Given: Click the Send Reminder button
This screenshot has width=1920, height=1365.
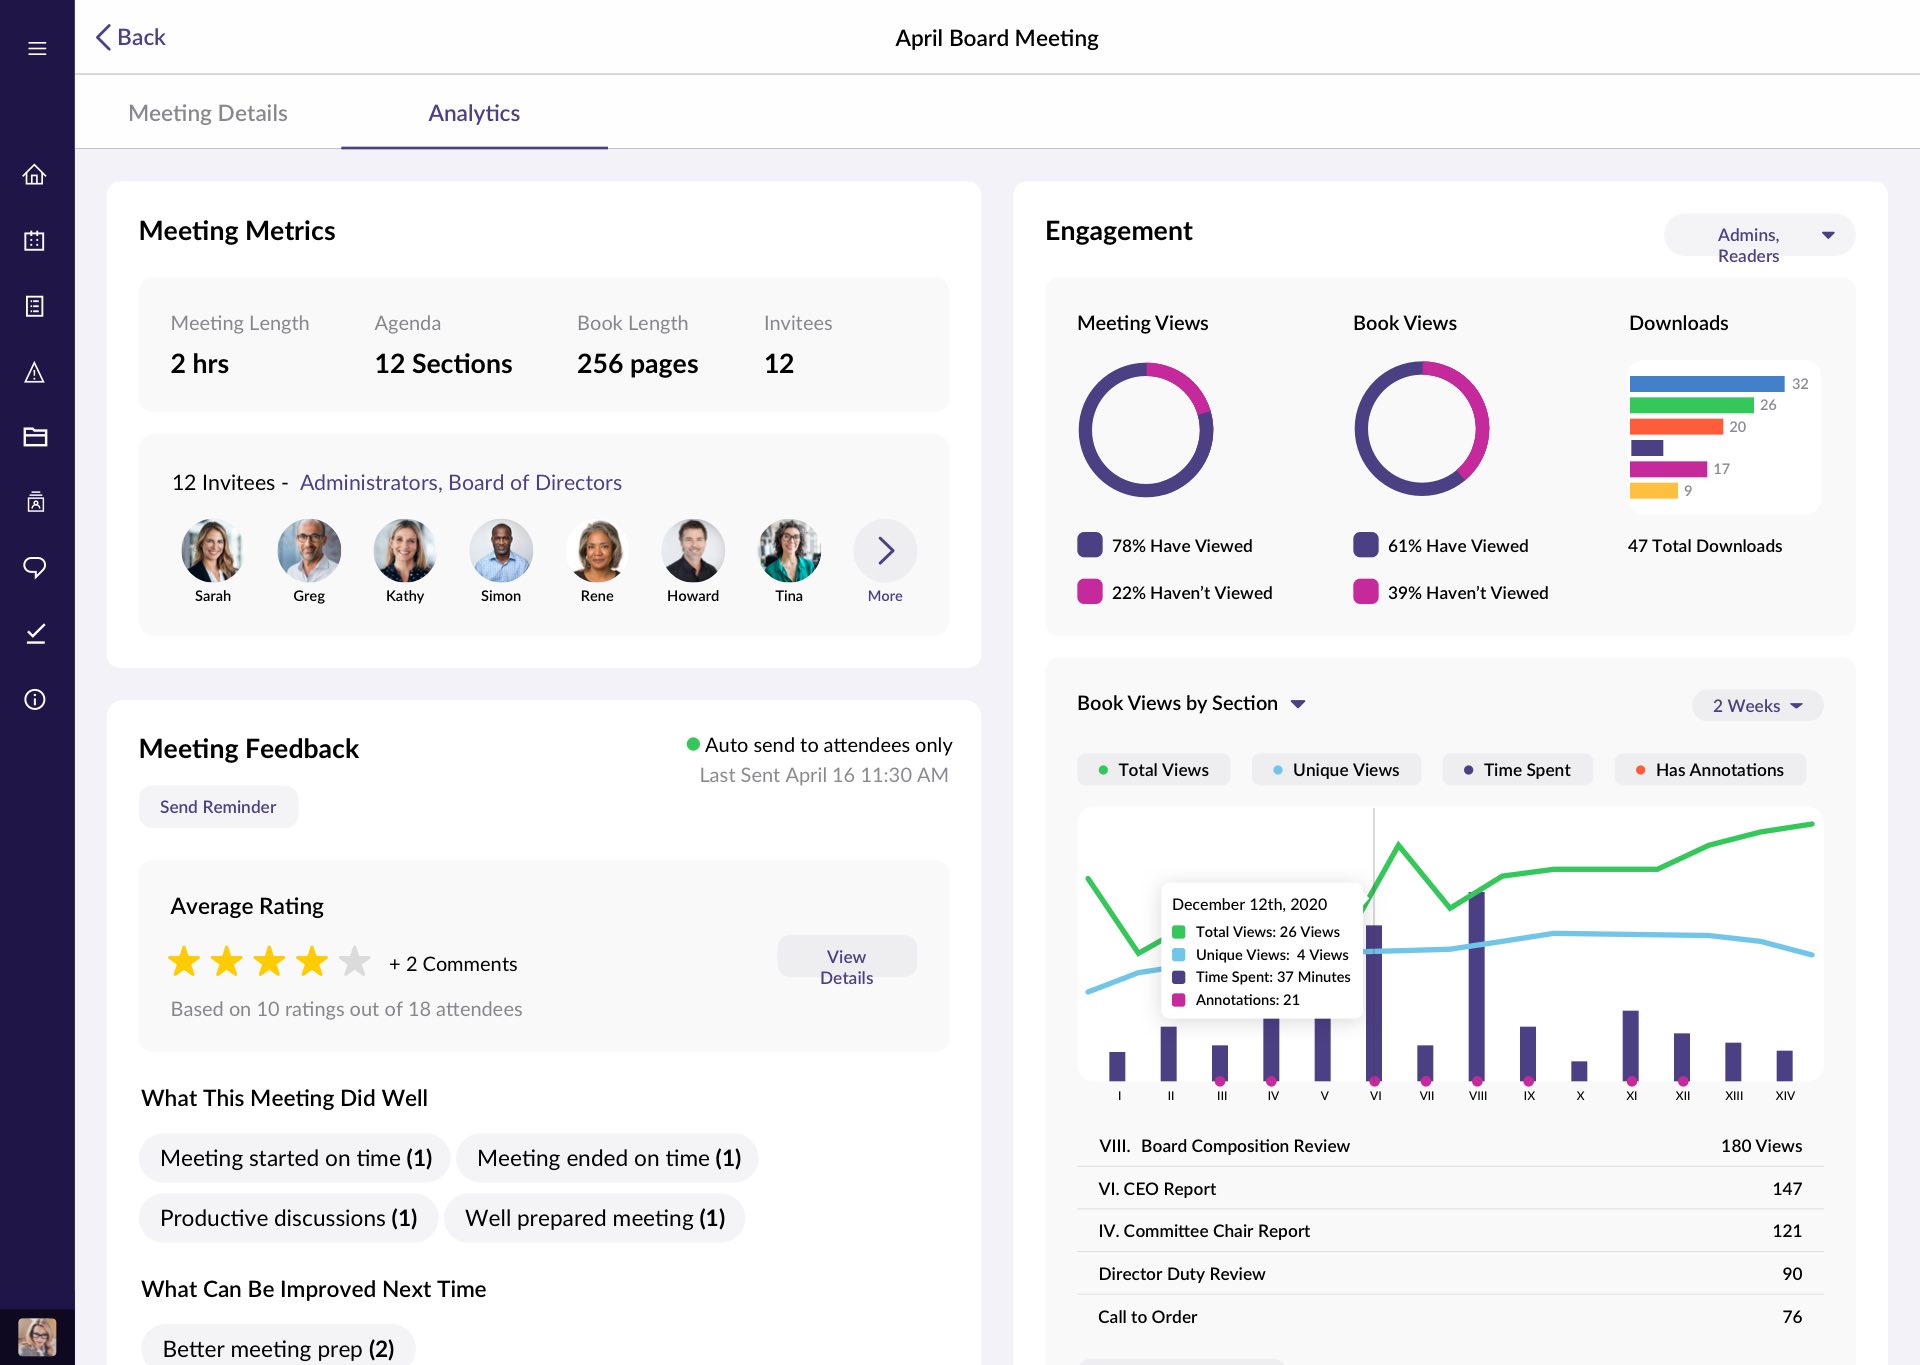Looking at the screenshot, I should 218,806.
